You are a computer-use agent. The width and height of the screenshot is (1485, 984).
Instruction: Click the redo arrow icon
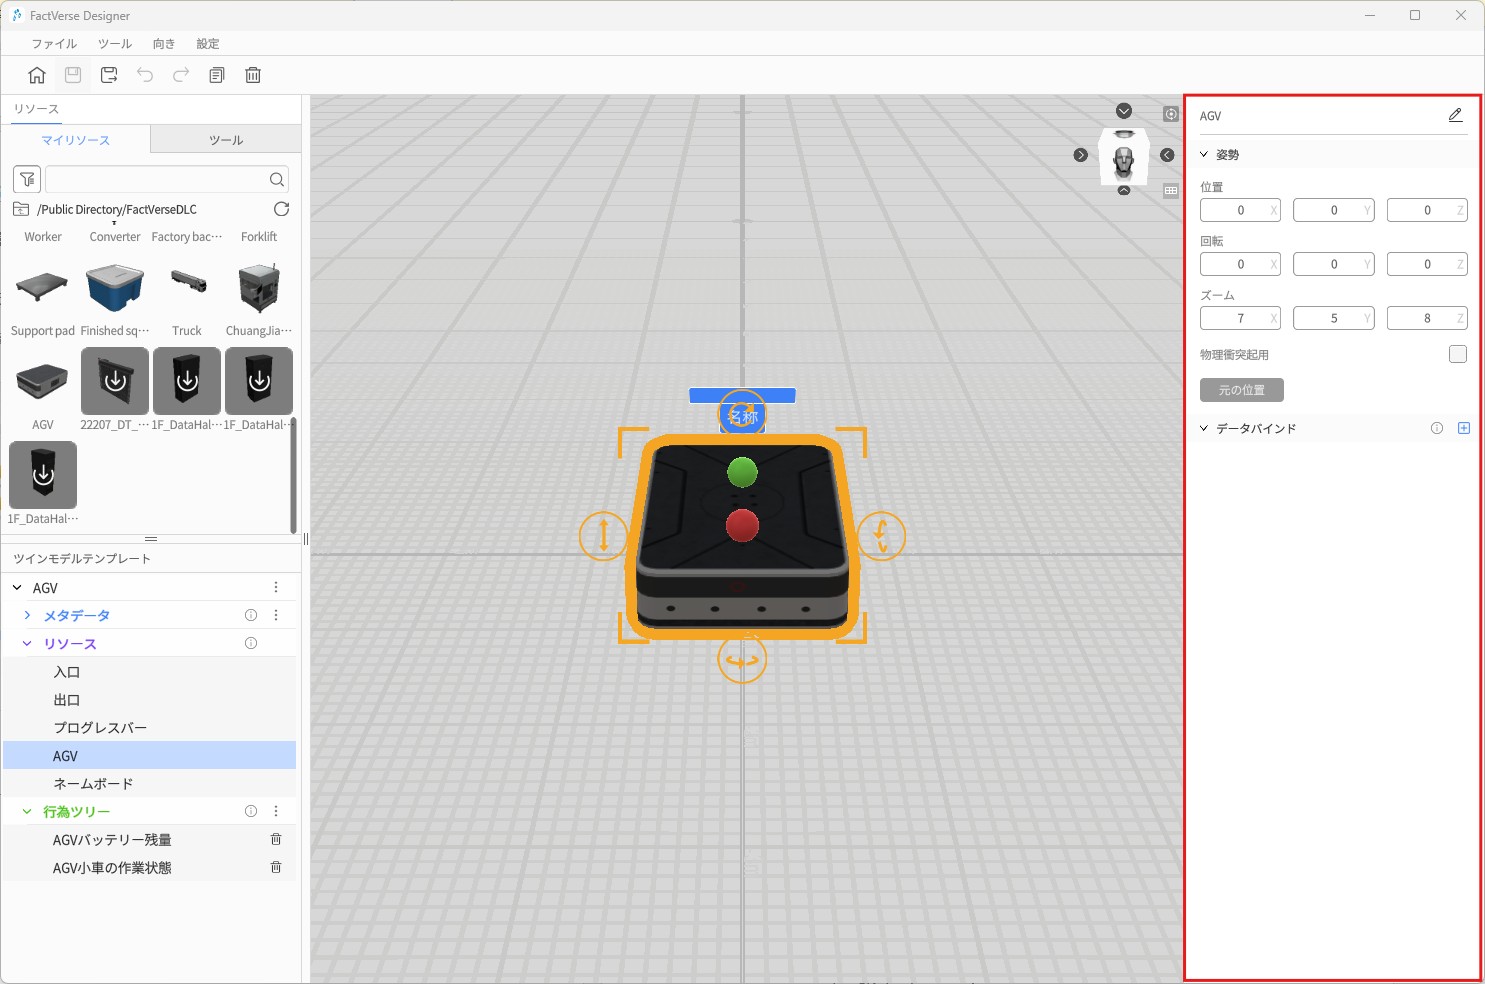point(181,75)
